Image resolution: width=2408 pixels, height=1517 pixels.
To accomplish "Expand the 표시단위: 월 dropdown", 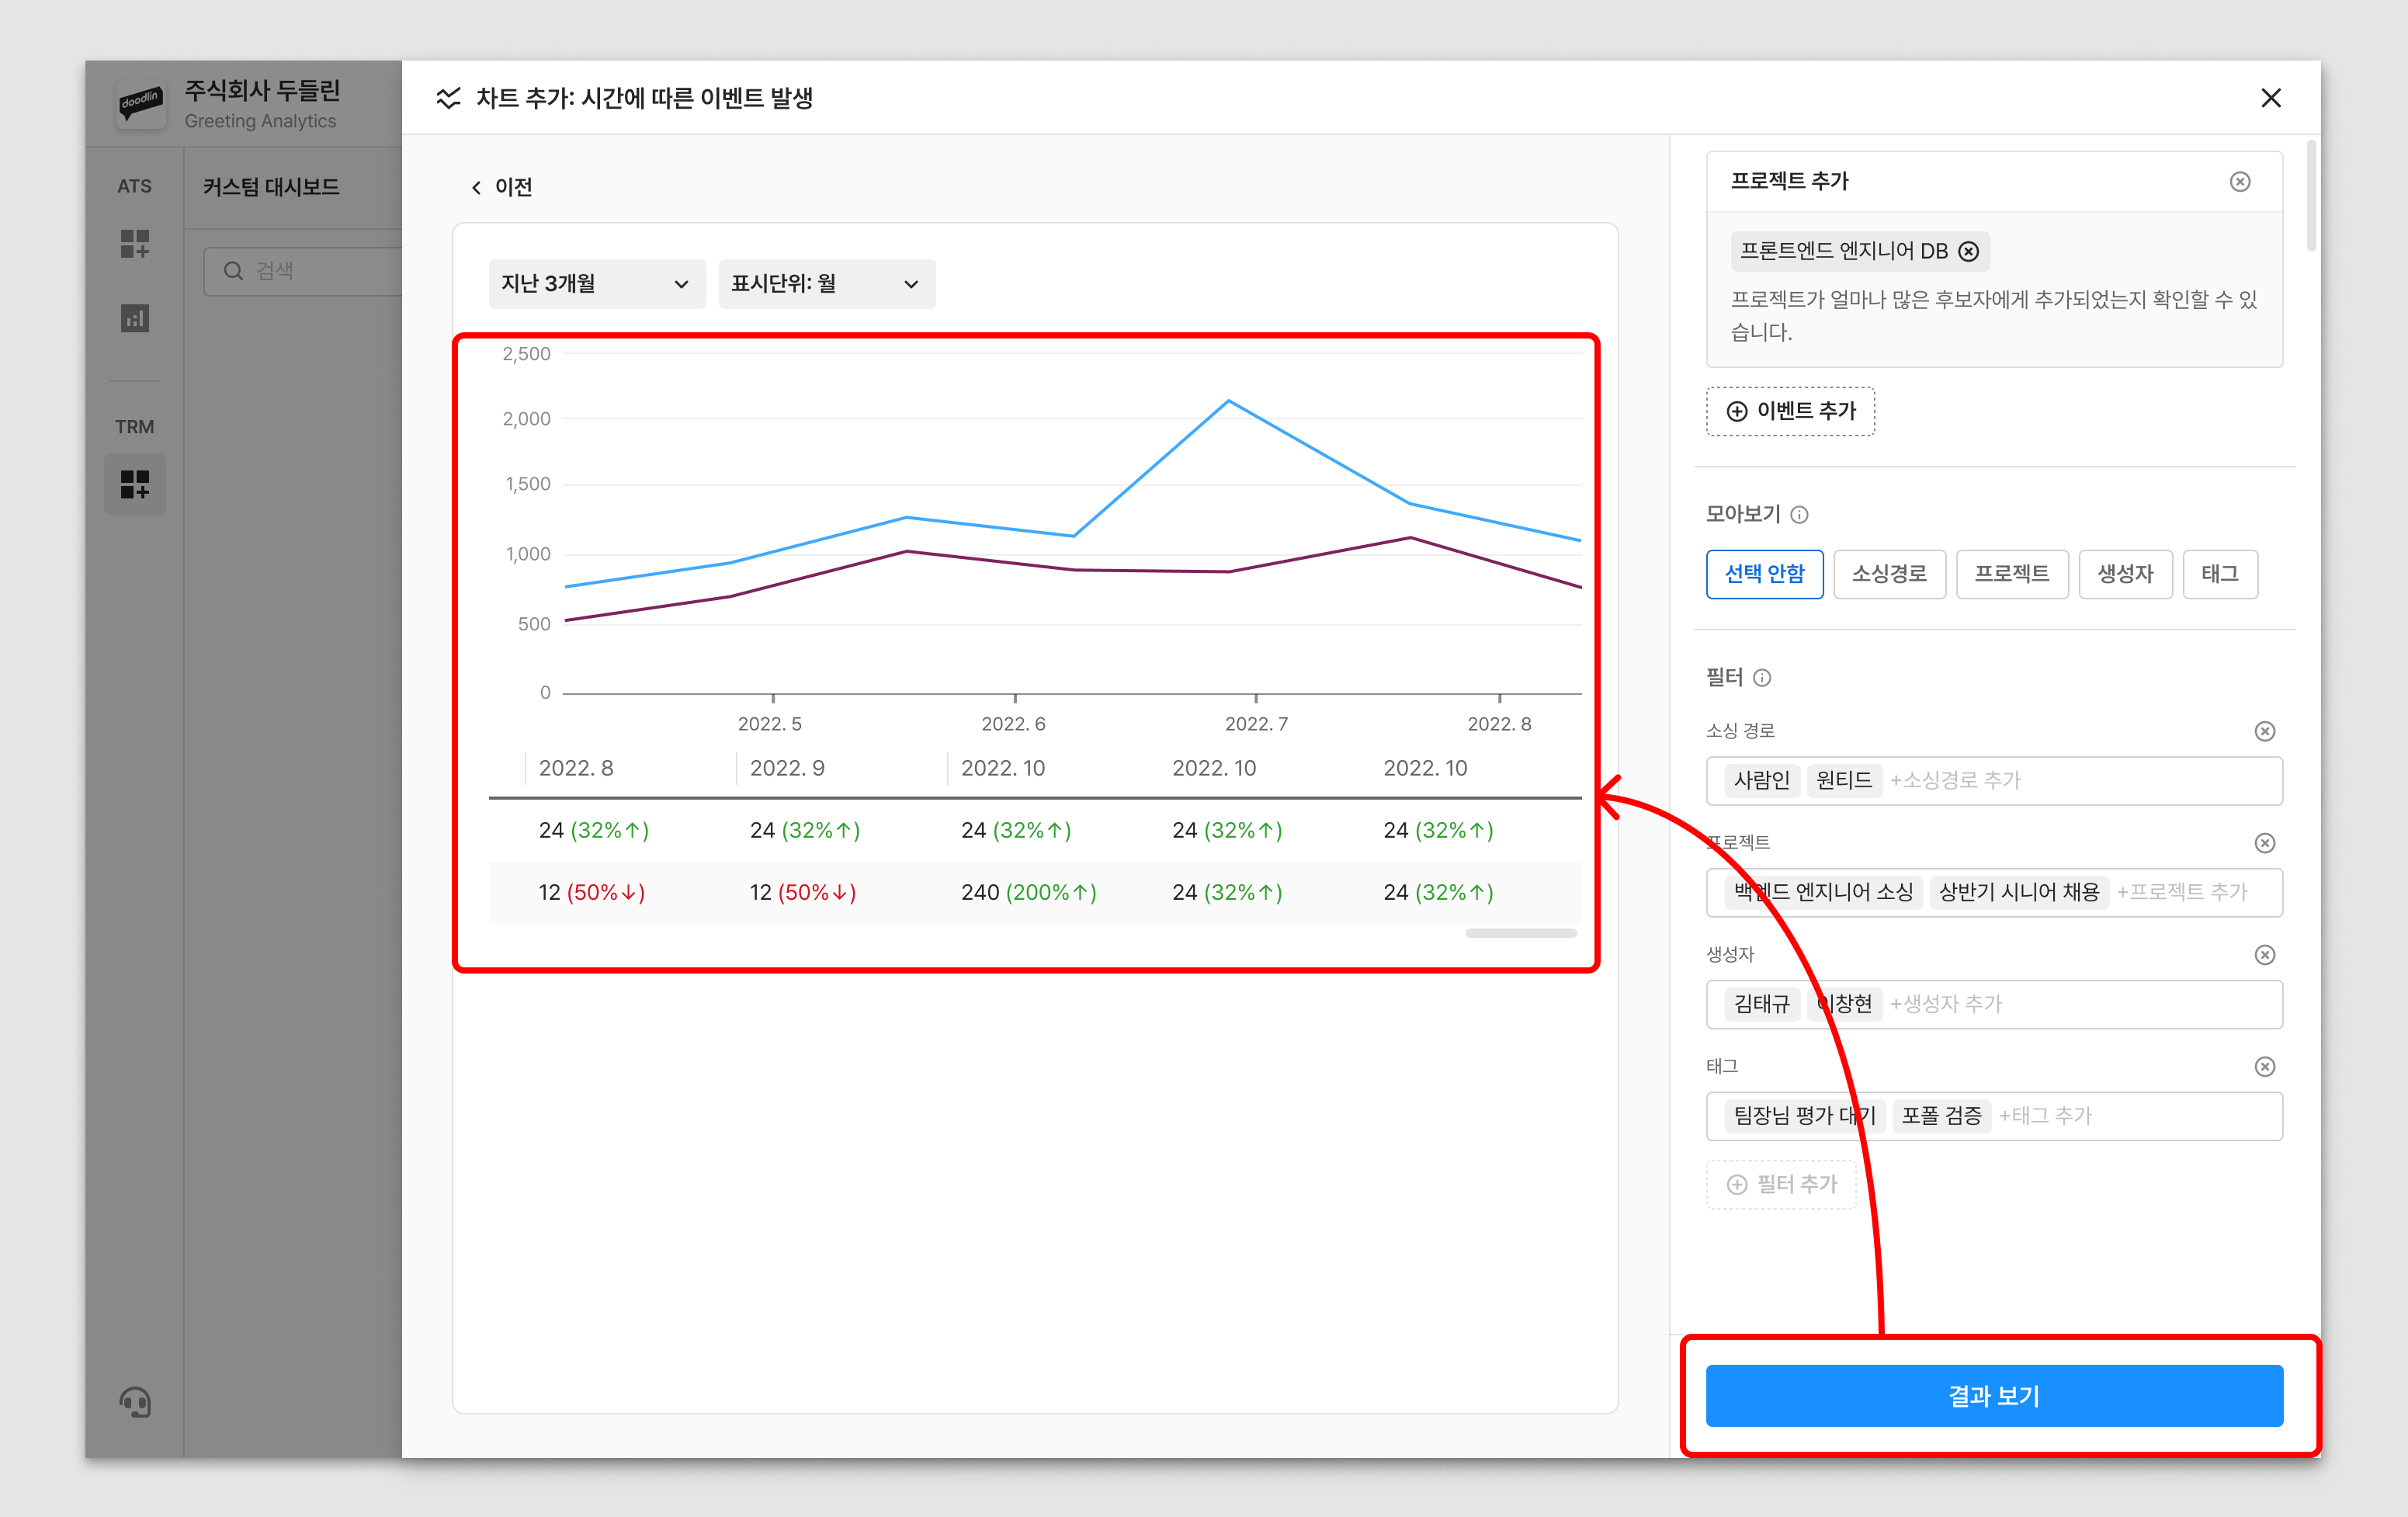I will click(825, 283).
